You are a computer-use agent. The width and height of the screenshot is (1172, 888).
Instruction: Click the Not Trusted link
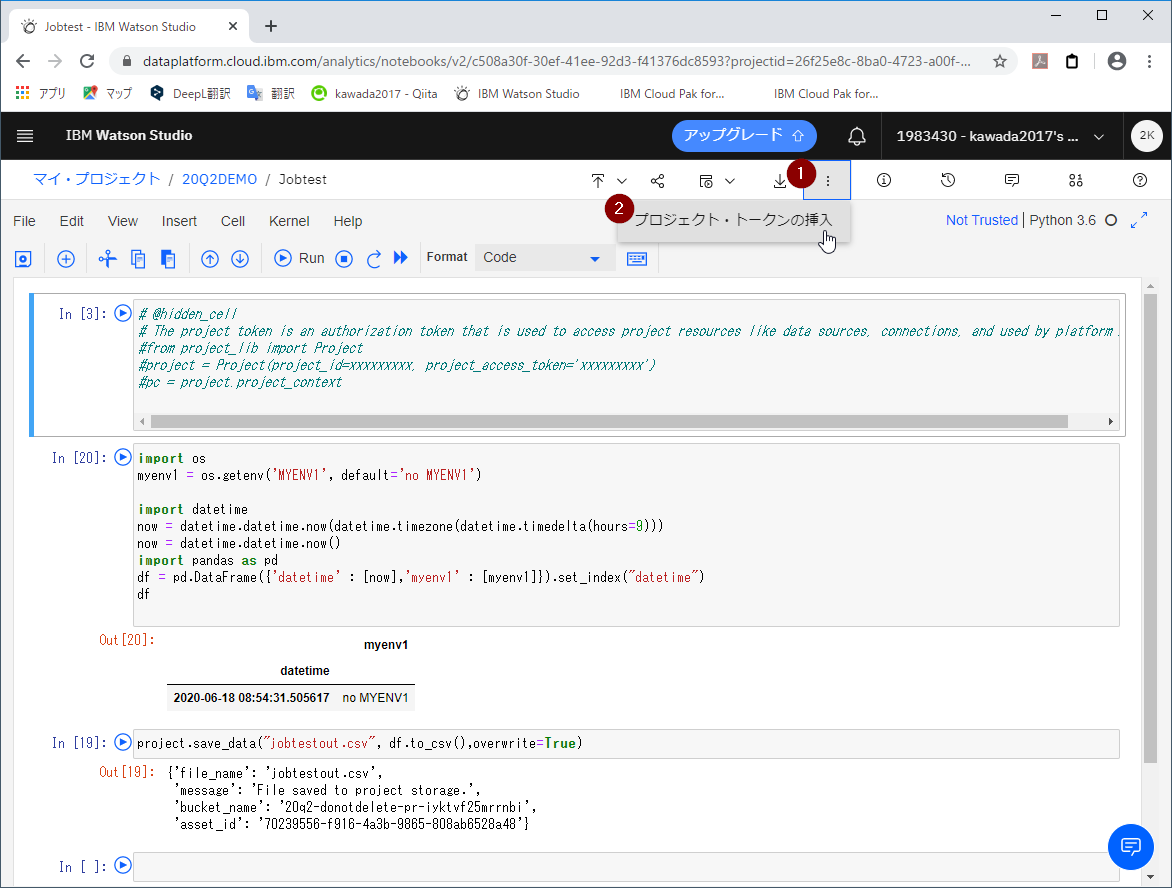point(981,221)
